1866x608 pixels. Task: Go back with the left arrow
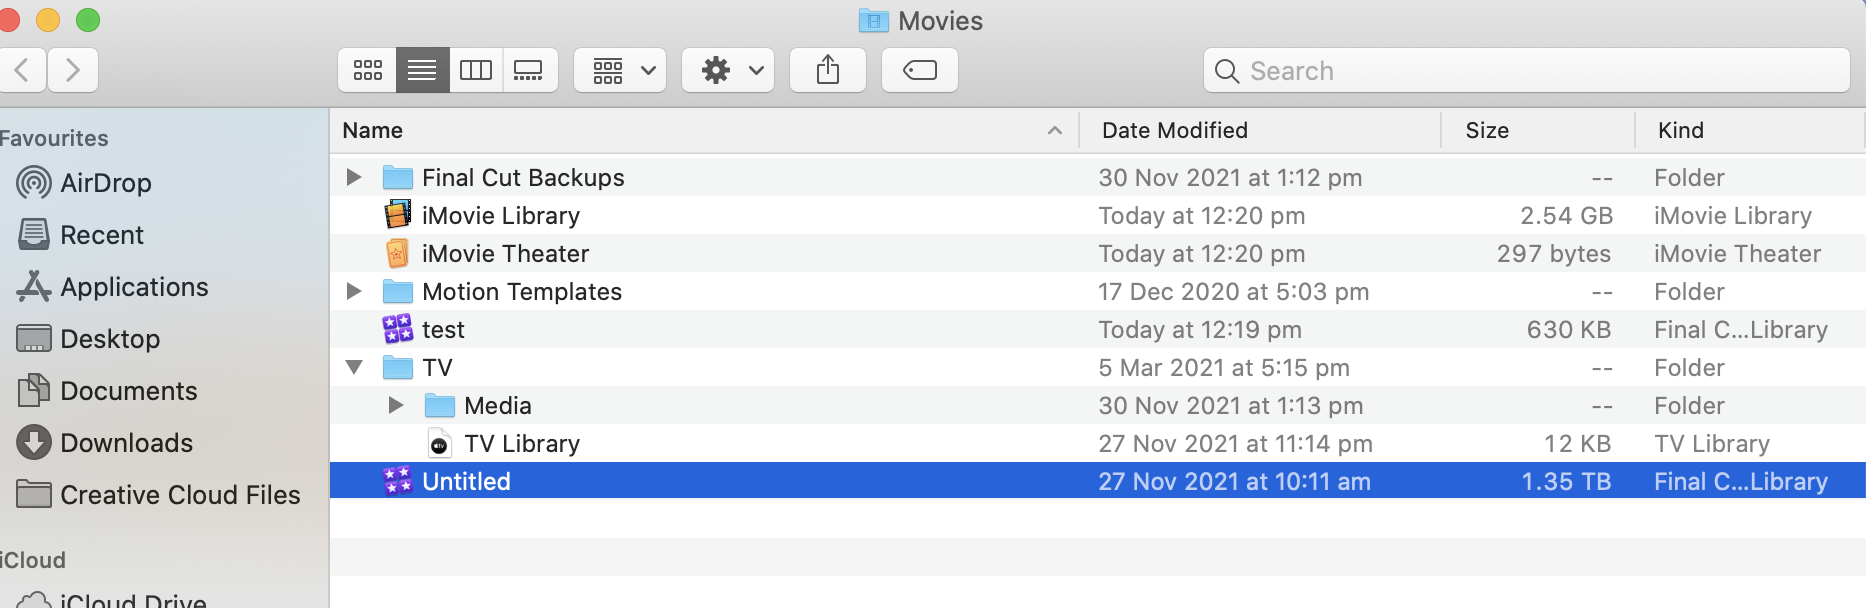[x=23, y=70]
